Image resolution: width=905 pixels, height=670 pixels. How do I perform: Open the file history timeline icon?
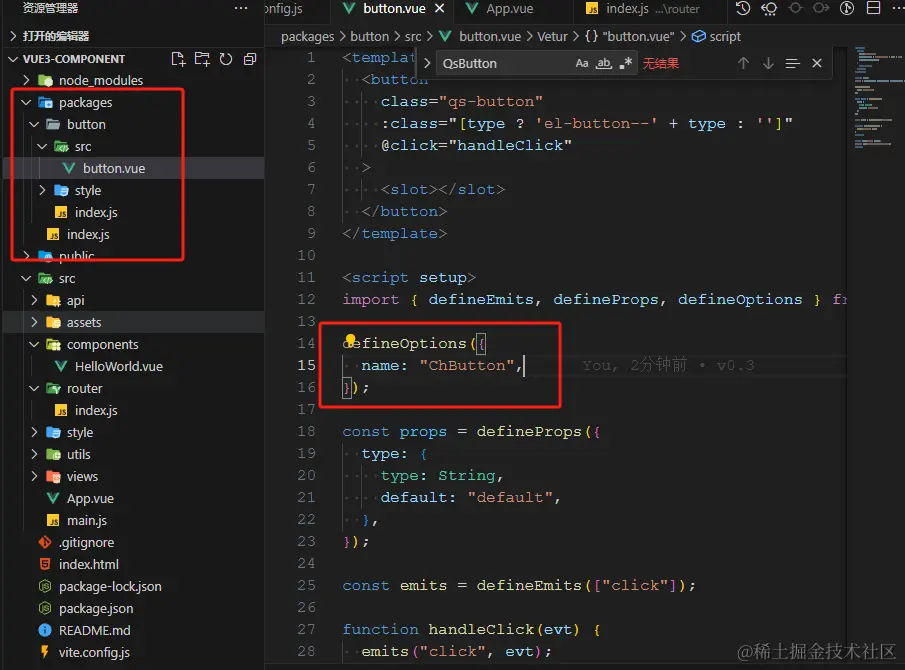click(x=743, y=8)
